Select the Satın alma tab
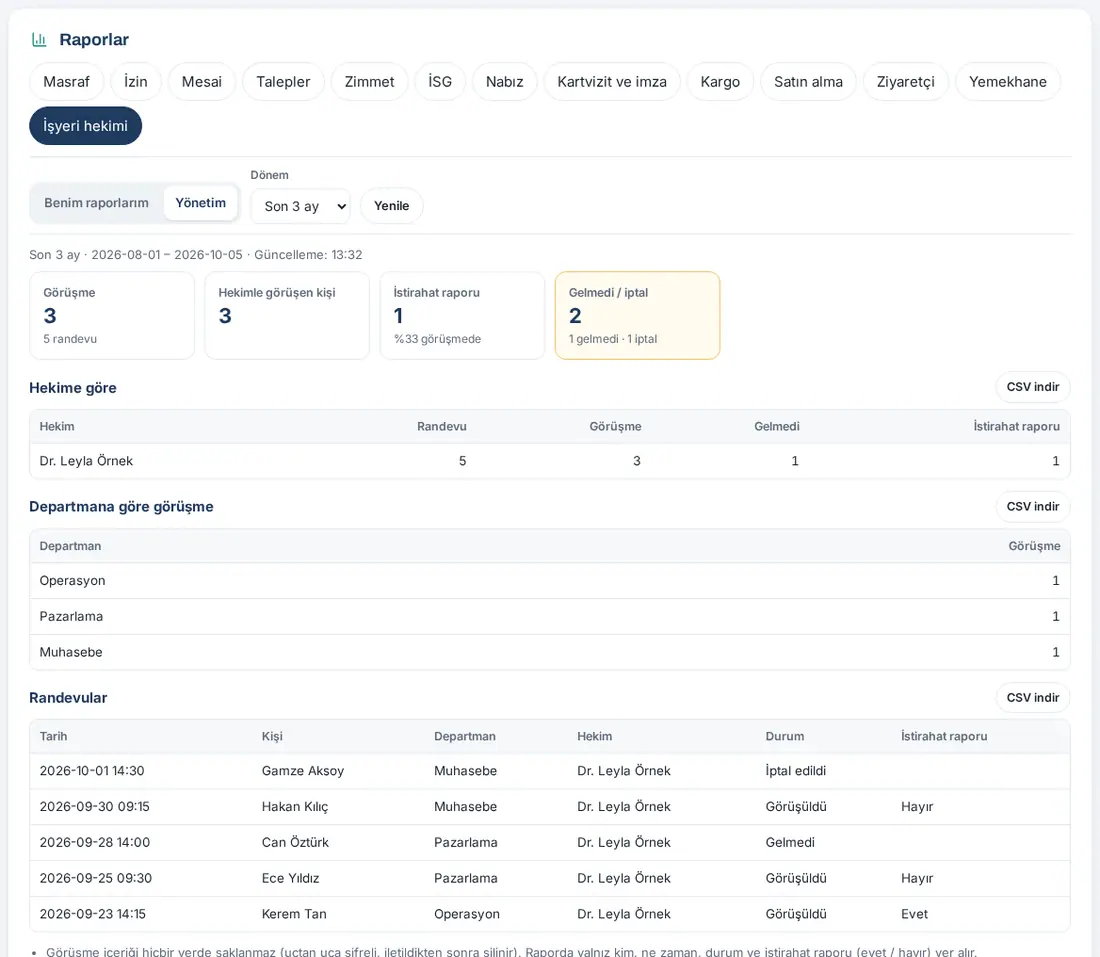This screenshot has height=957, width=1100. (x=808, y=81)
